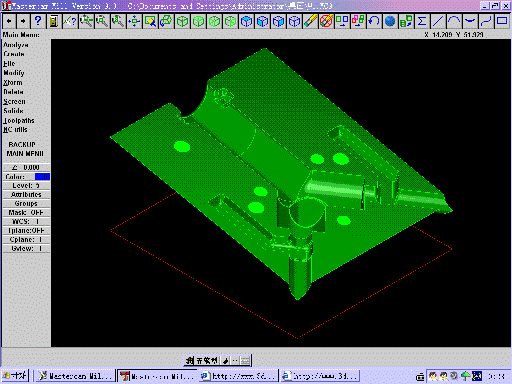Switch to http://www.3d taskbar window

pyautogui.click(x=319, y=376)
